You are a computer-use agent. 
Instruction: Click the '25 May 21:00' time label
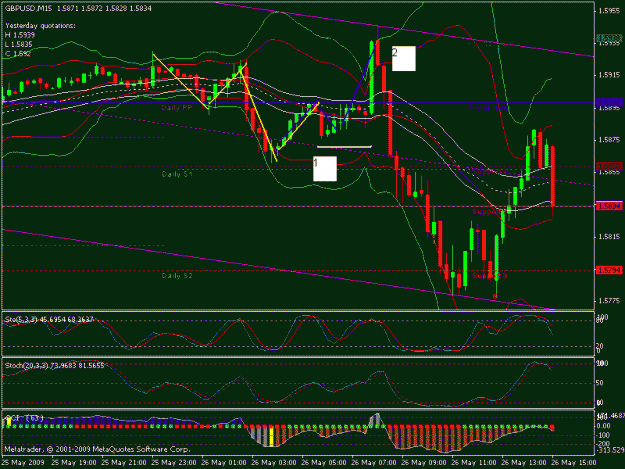tap(124, 463)
